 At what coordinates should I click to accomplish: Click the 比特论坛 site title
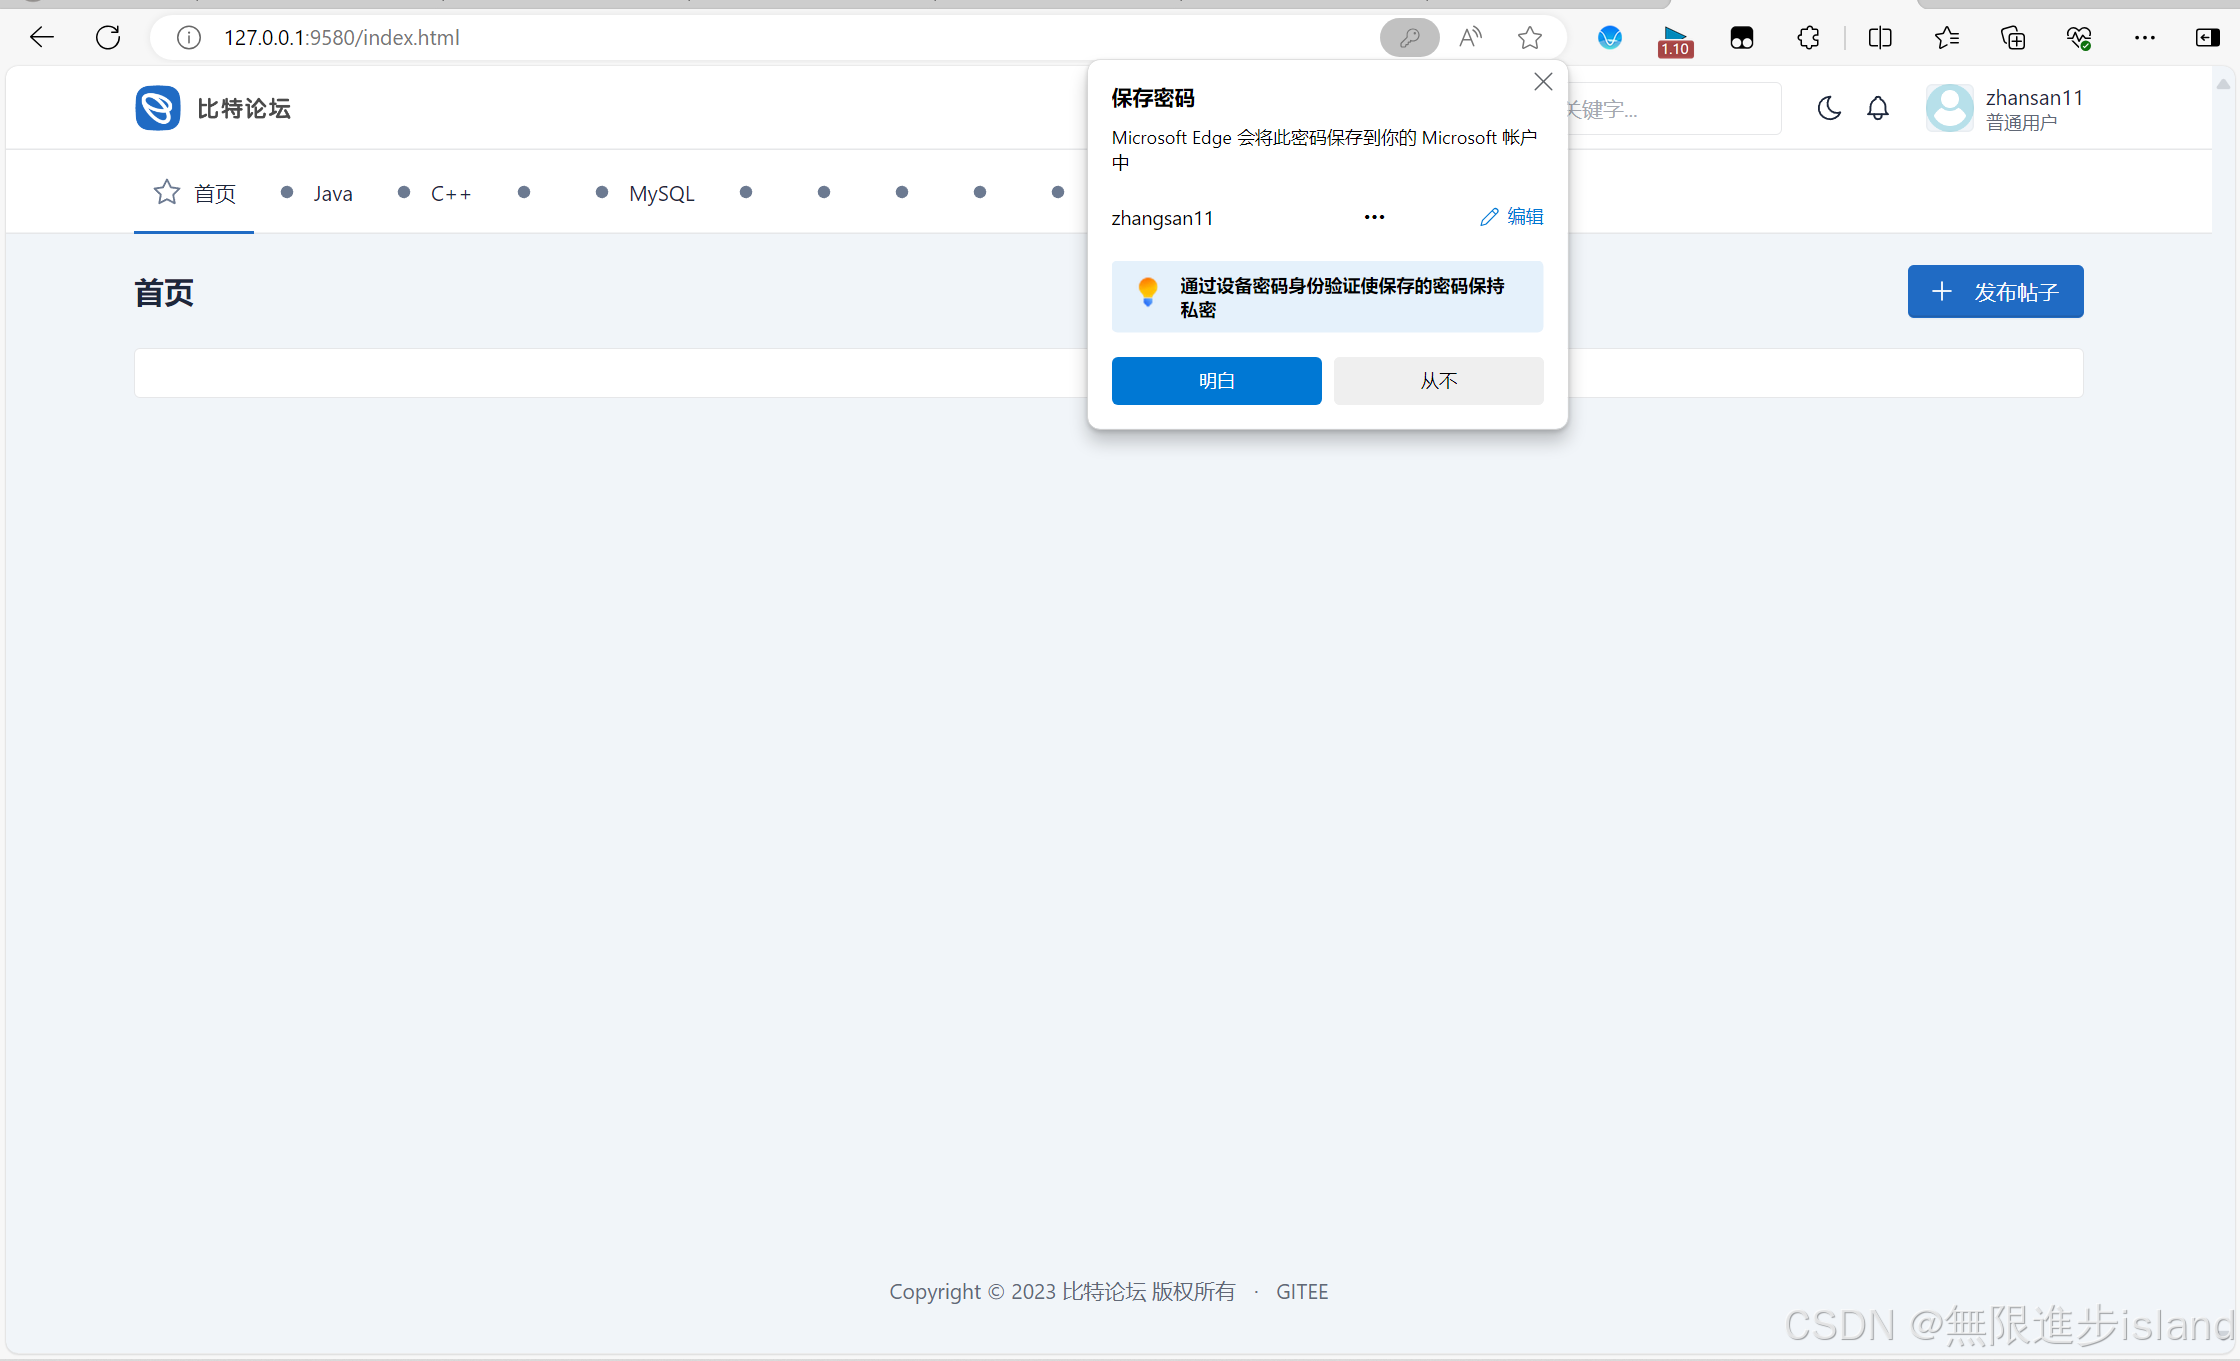pos(244,108)
